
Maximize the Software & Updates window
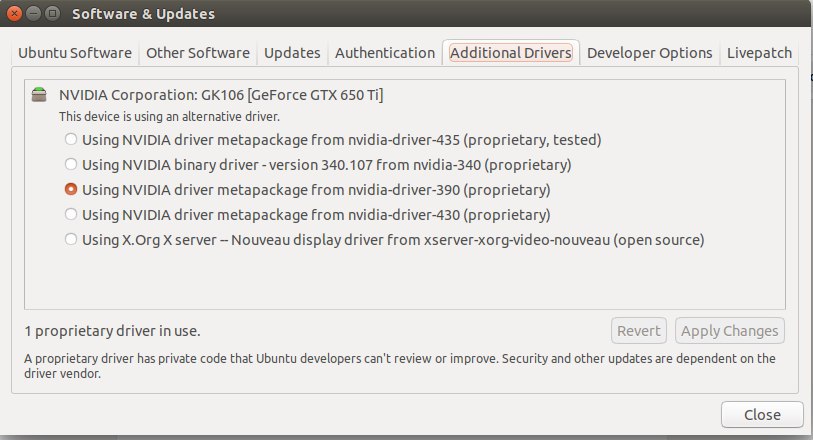52,13
